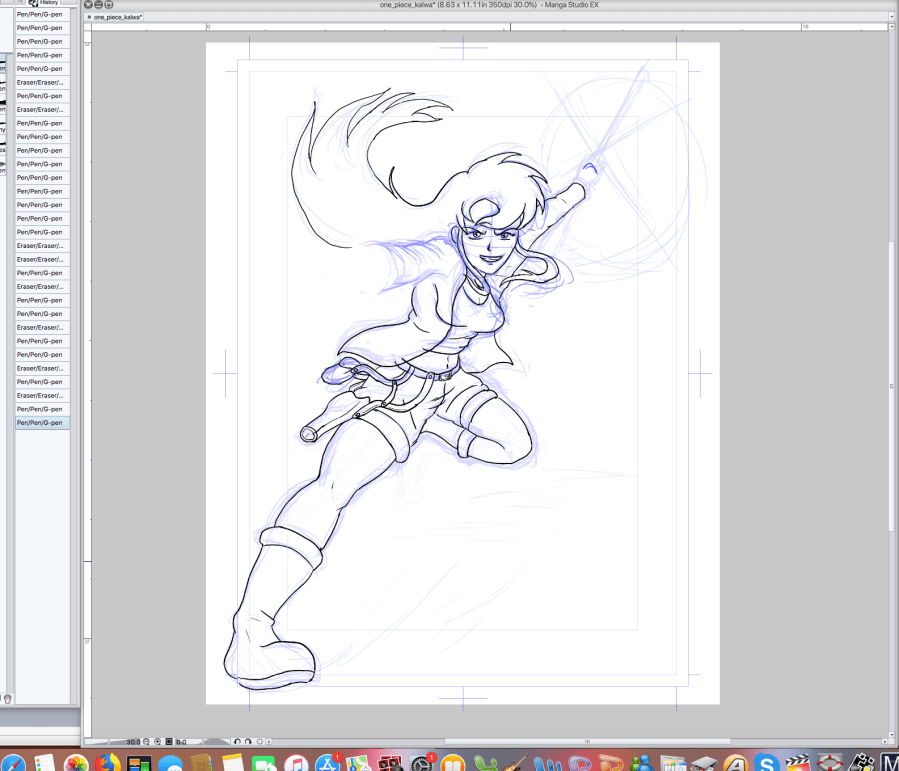Click the zoom out magnifier icon
The height and width of the screenshot is (771, 899).
pos(147,741)
